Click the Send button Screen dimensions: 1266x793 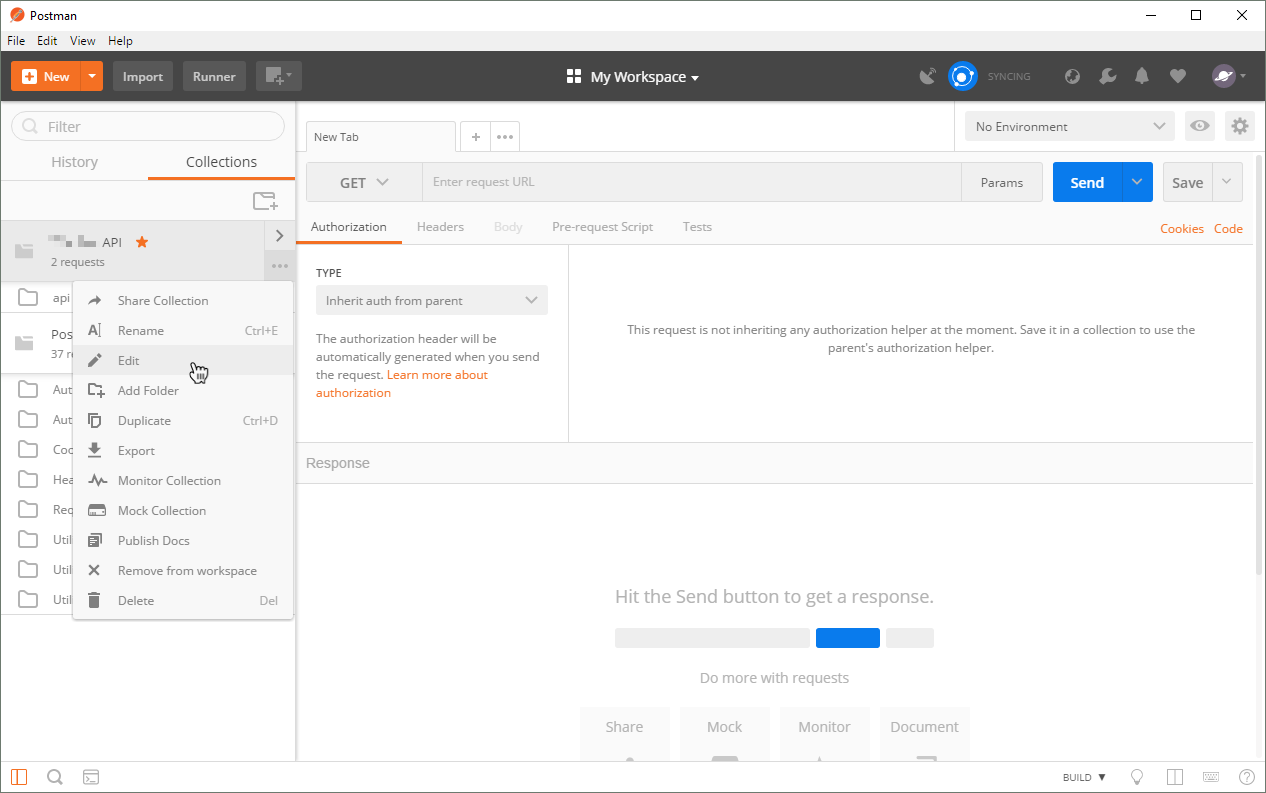click(x=1087, y=182)
